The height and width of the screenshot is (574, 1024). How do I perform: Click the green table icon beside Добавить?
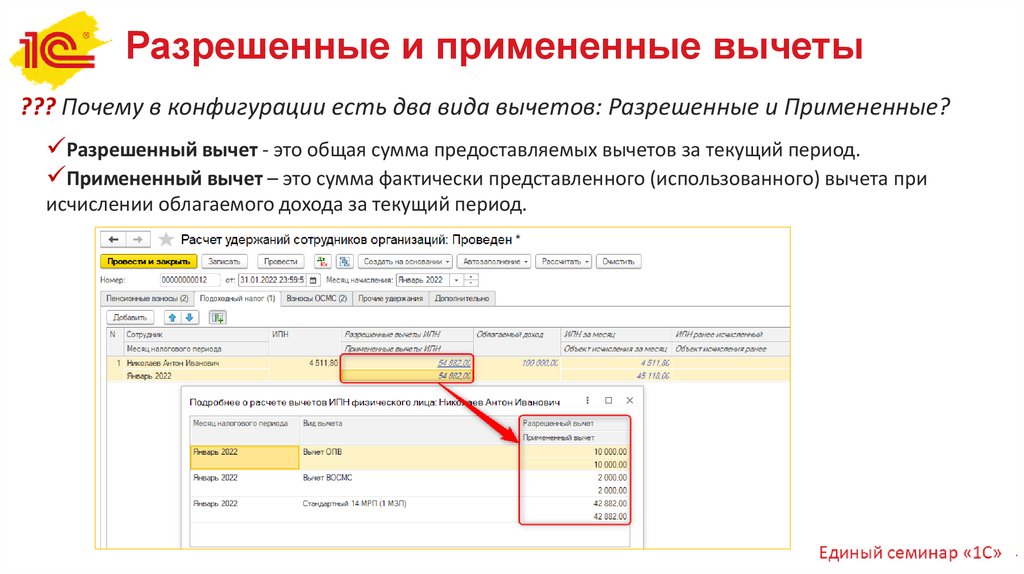point(217,317)
